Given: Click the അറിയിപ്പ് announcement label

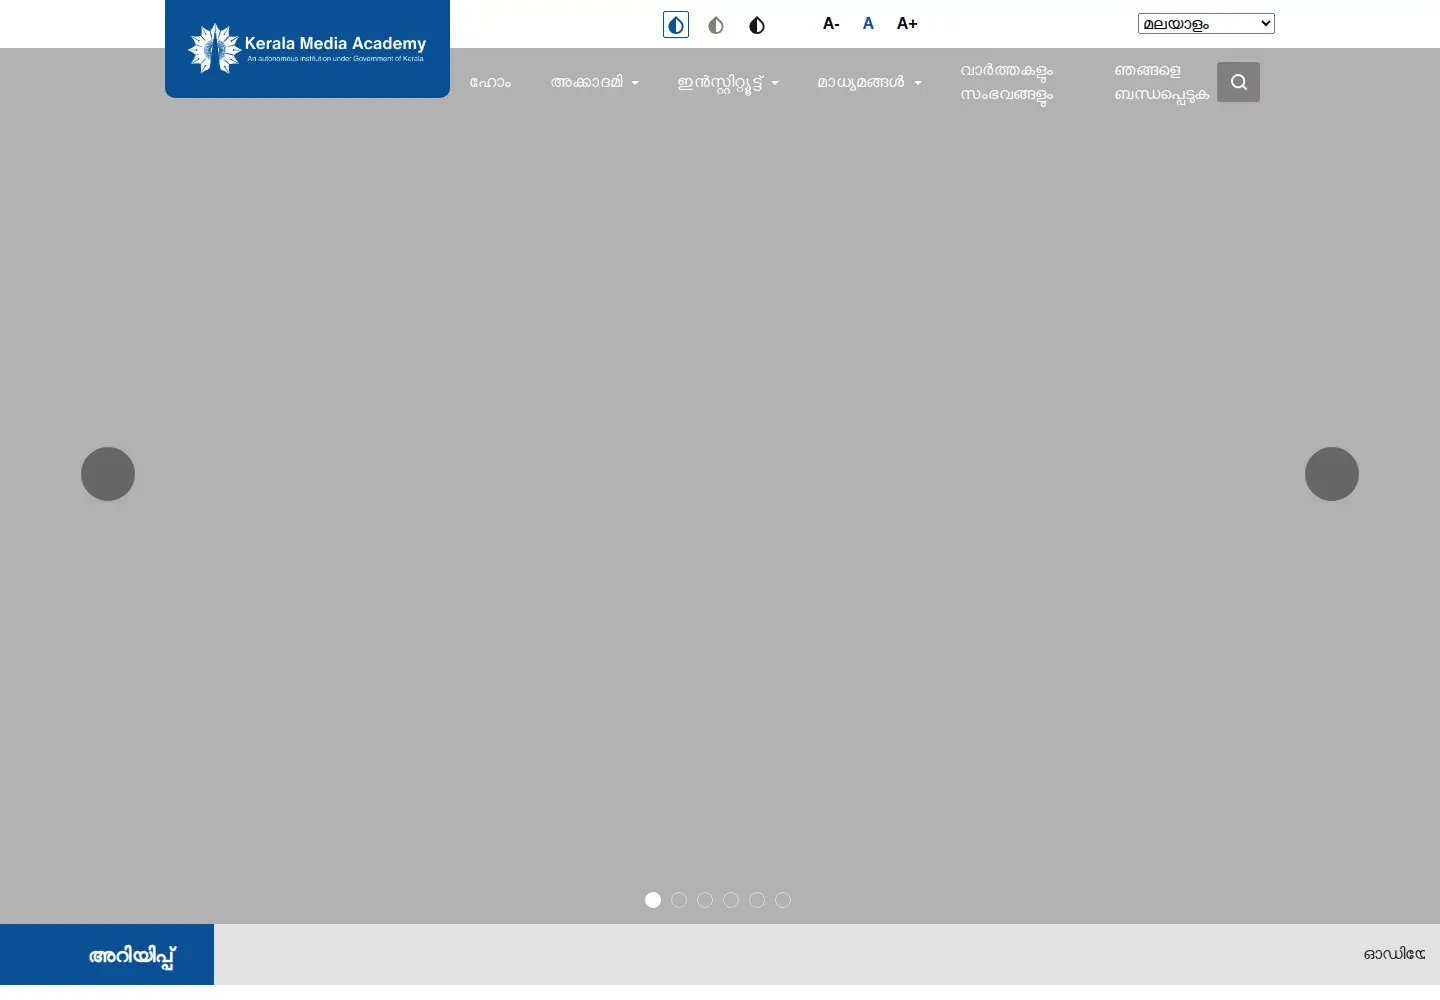Looking at the screenshot, I should tap(132, 956).
